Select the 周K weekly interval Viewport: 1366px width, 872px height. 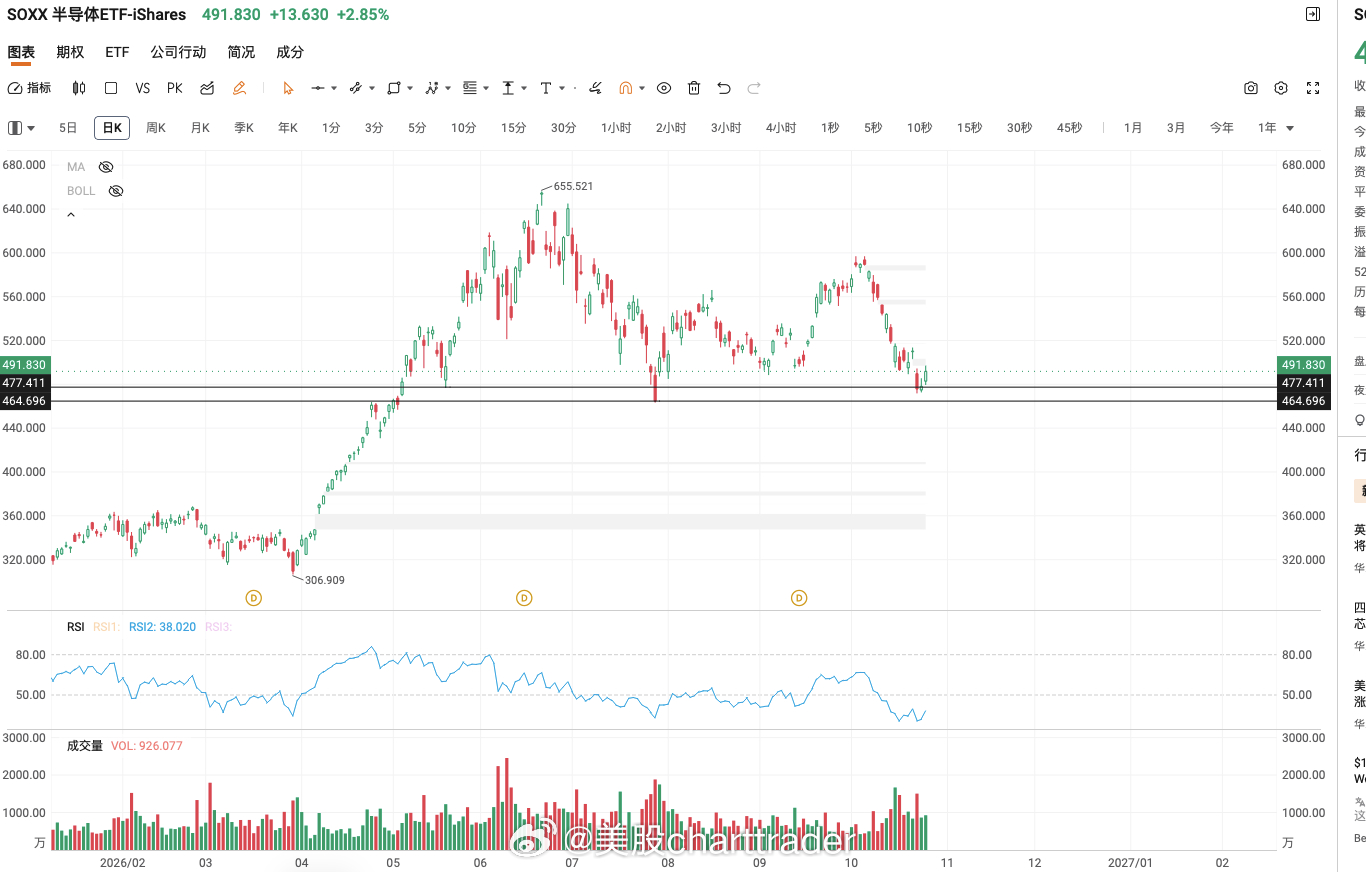pyautogui.click(x=156, y=128)
